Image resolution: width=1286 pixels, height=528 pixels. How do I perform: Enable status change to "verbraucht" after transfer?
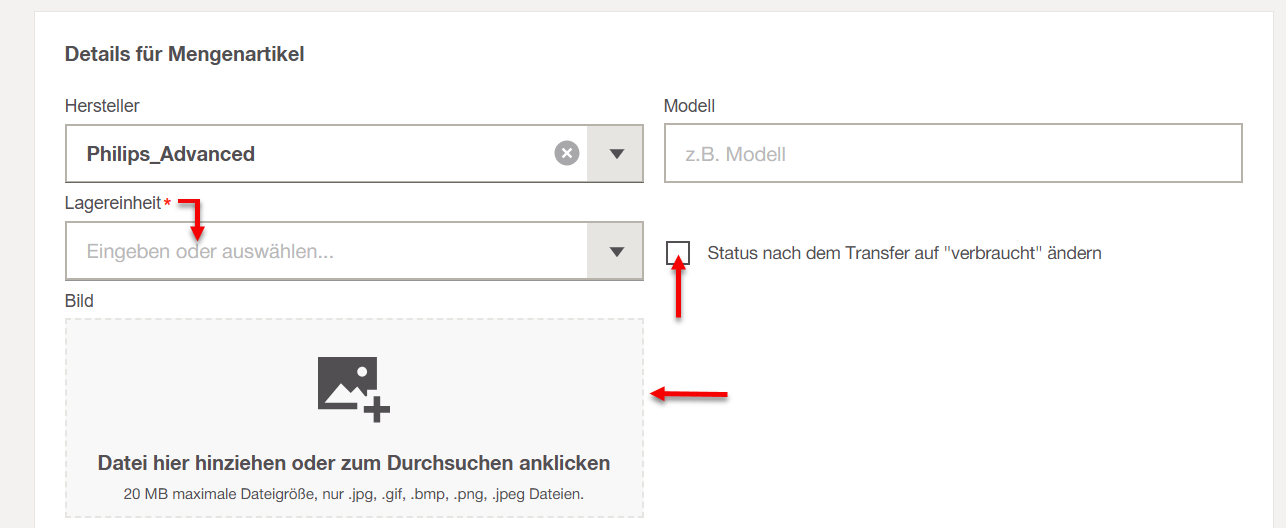(678, 253)
